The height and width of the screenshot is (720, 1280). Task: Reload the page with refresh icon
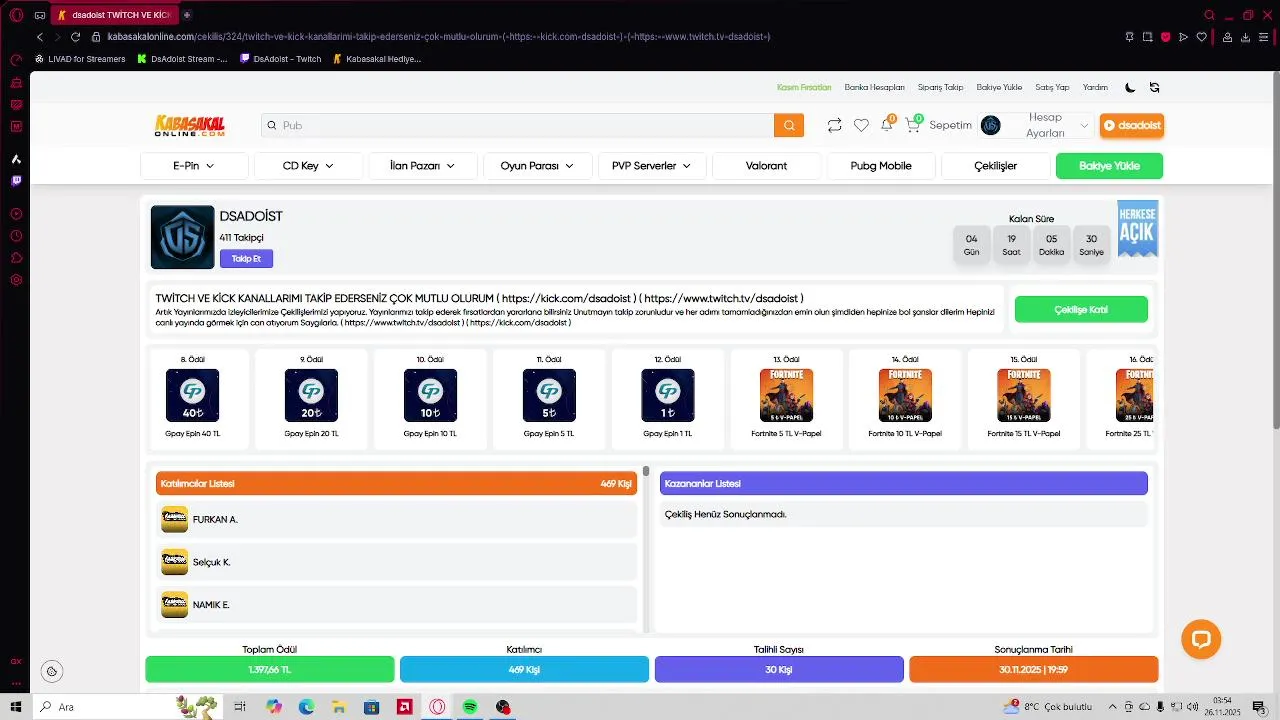coord(75,37)
